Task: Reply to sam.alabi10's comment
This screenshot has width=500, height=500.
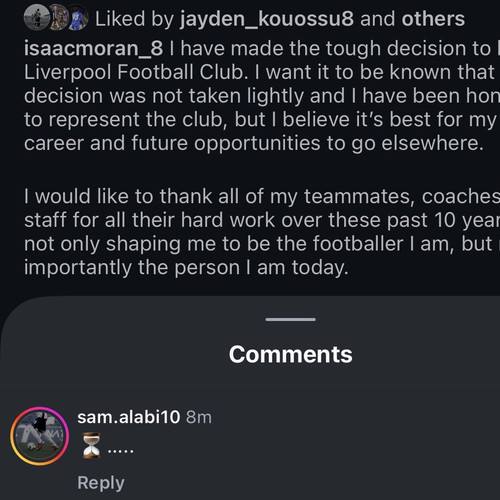Action: coord(101,483)
